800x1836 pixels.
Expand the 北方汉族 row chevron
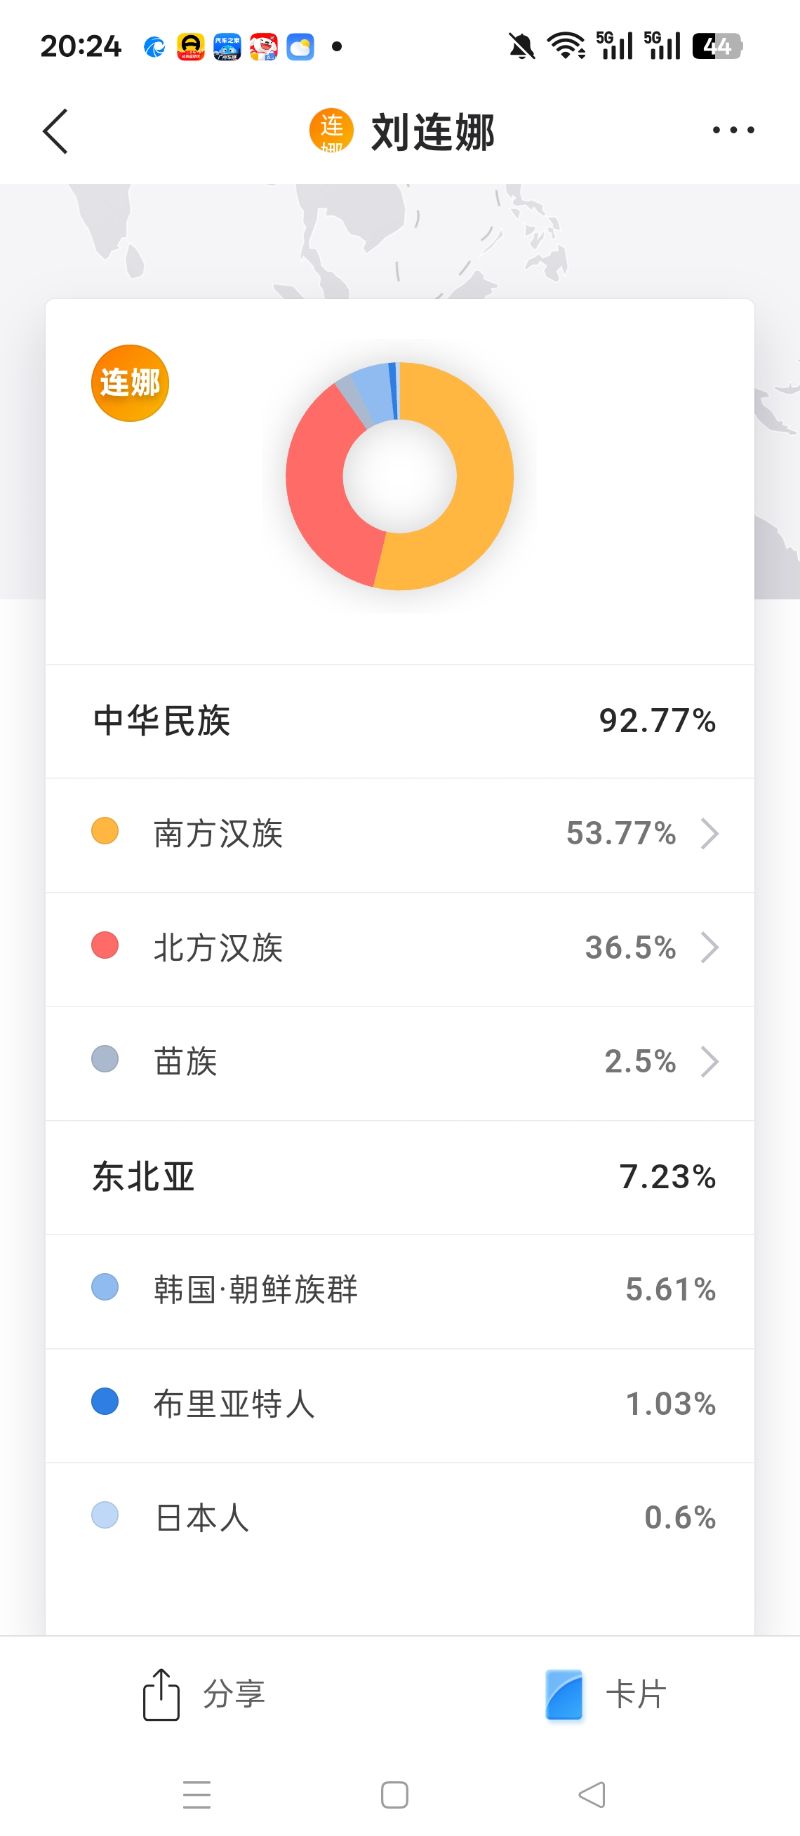pyautogui.click(x=710, y=947)
